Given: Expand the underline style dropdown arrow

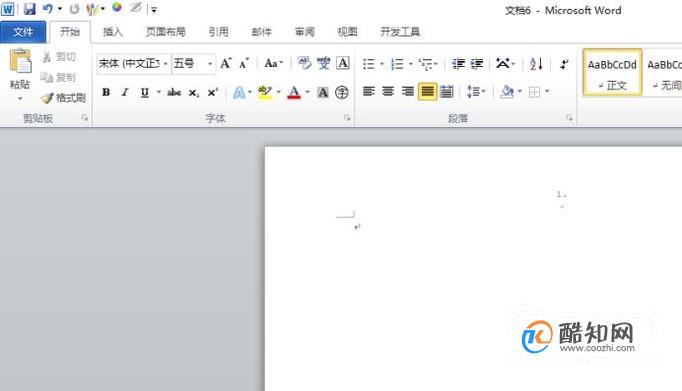Looking at the screenshot, I should pos(159,92).
